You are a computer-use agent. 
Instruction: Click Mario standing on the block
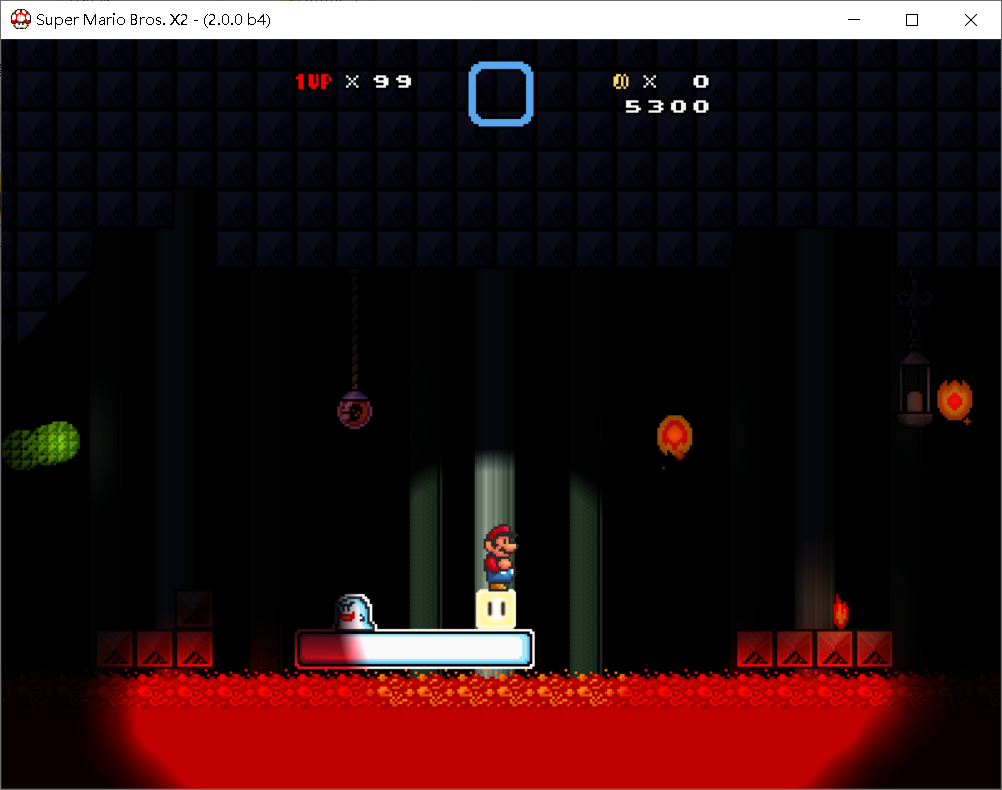point(500,557)
